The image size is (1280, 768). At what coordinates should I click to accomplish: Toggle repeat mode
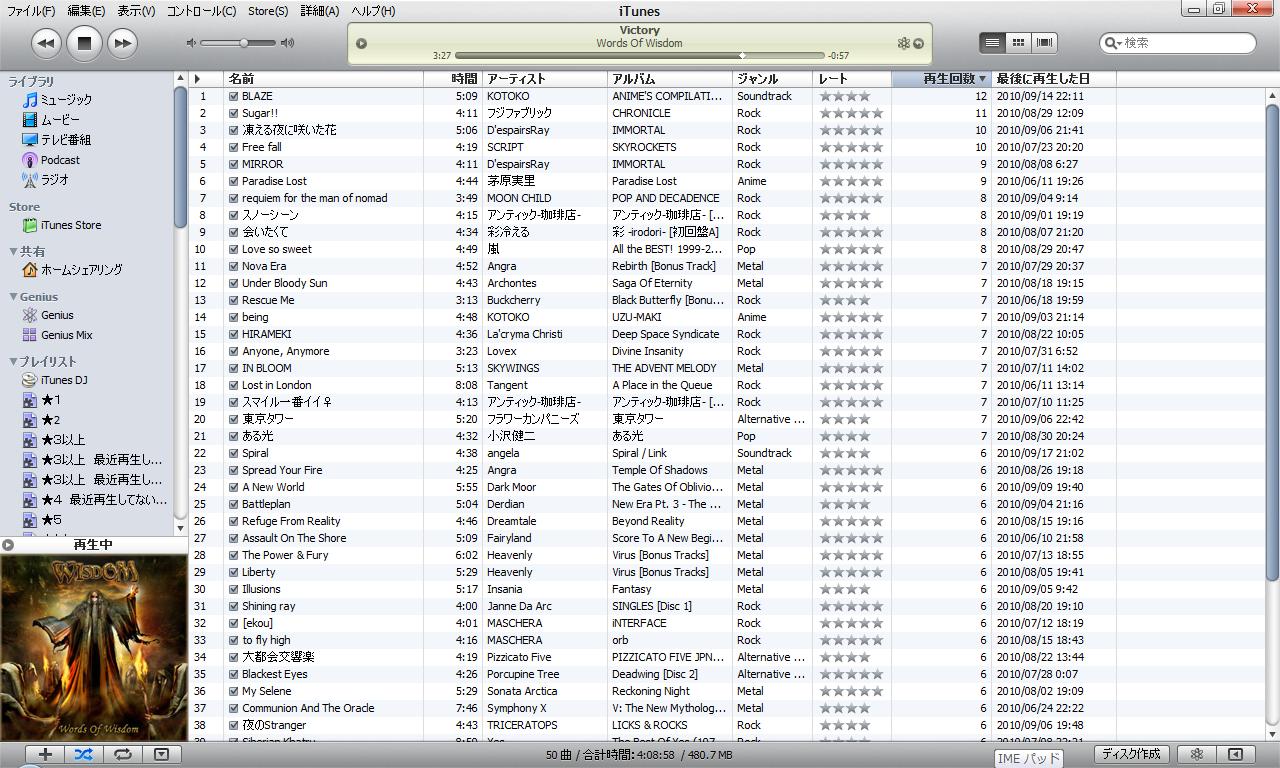[122, 755]
